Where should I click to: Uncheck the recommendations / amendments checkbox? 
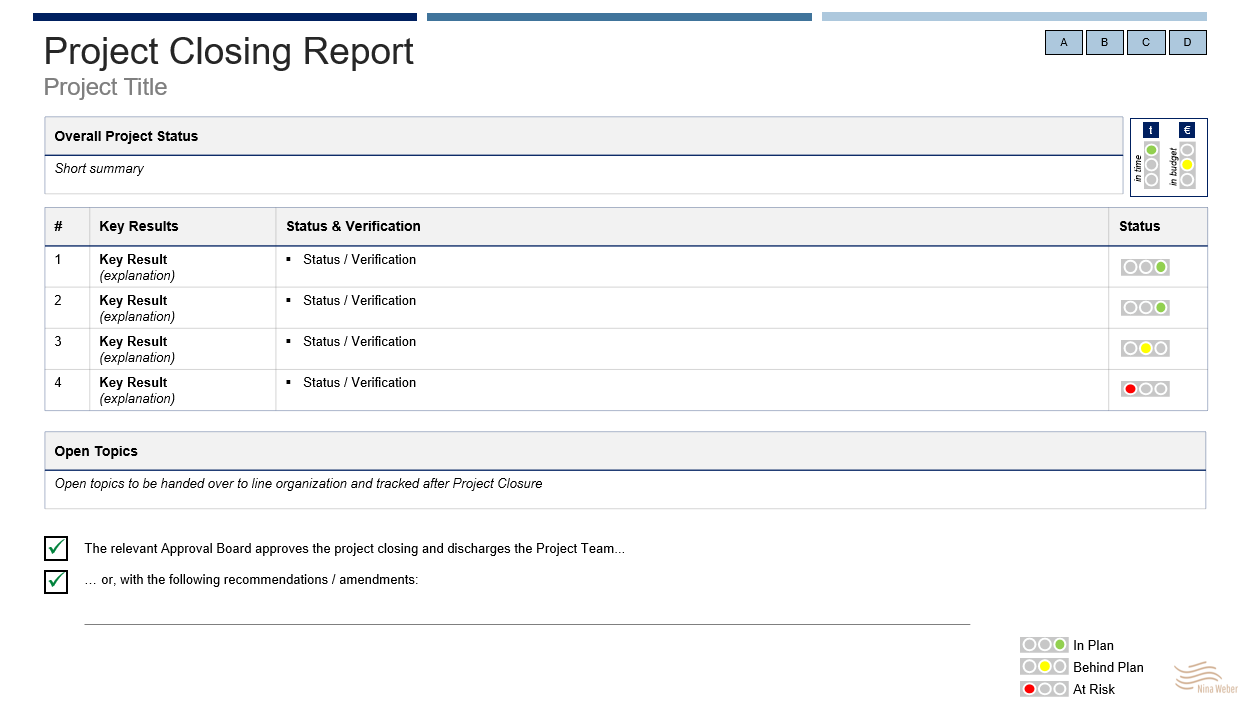coord(56,580)
